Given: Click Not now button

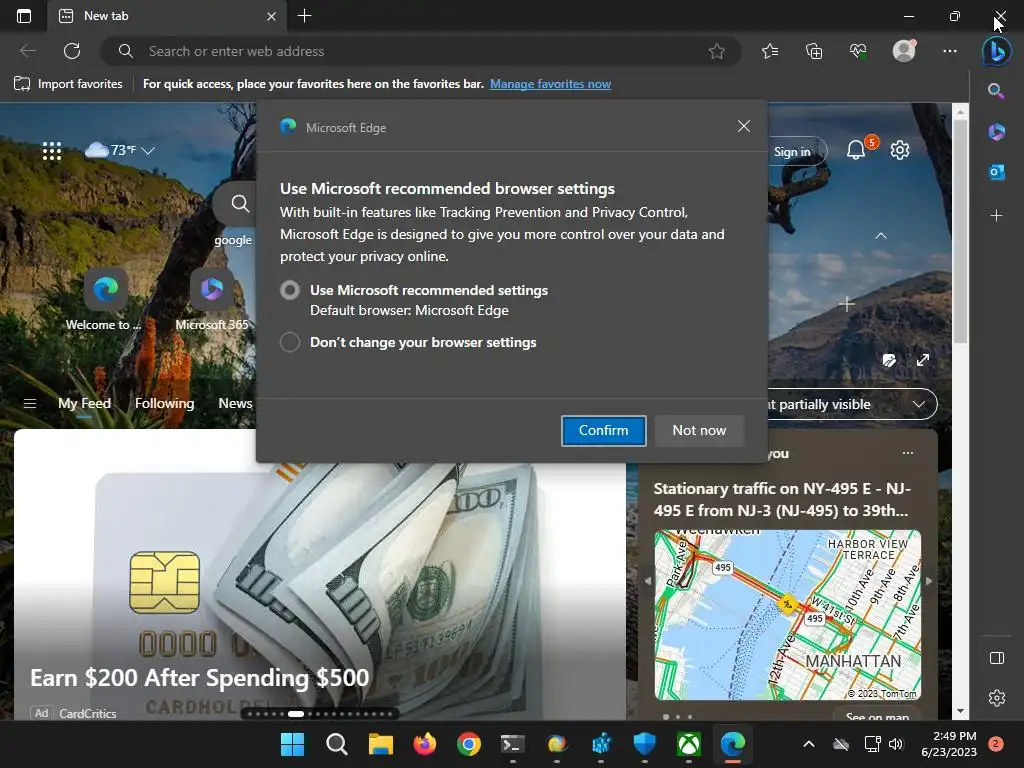Looking at the screenshot, I should point(699,430).
